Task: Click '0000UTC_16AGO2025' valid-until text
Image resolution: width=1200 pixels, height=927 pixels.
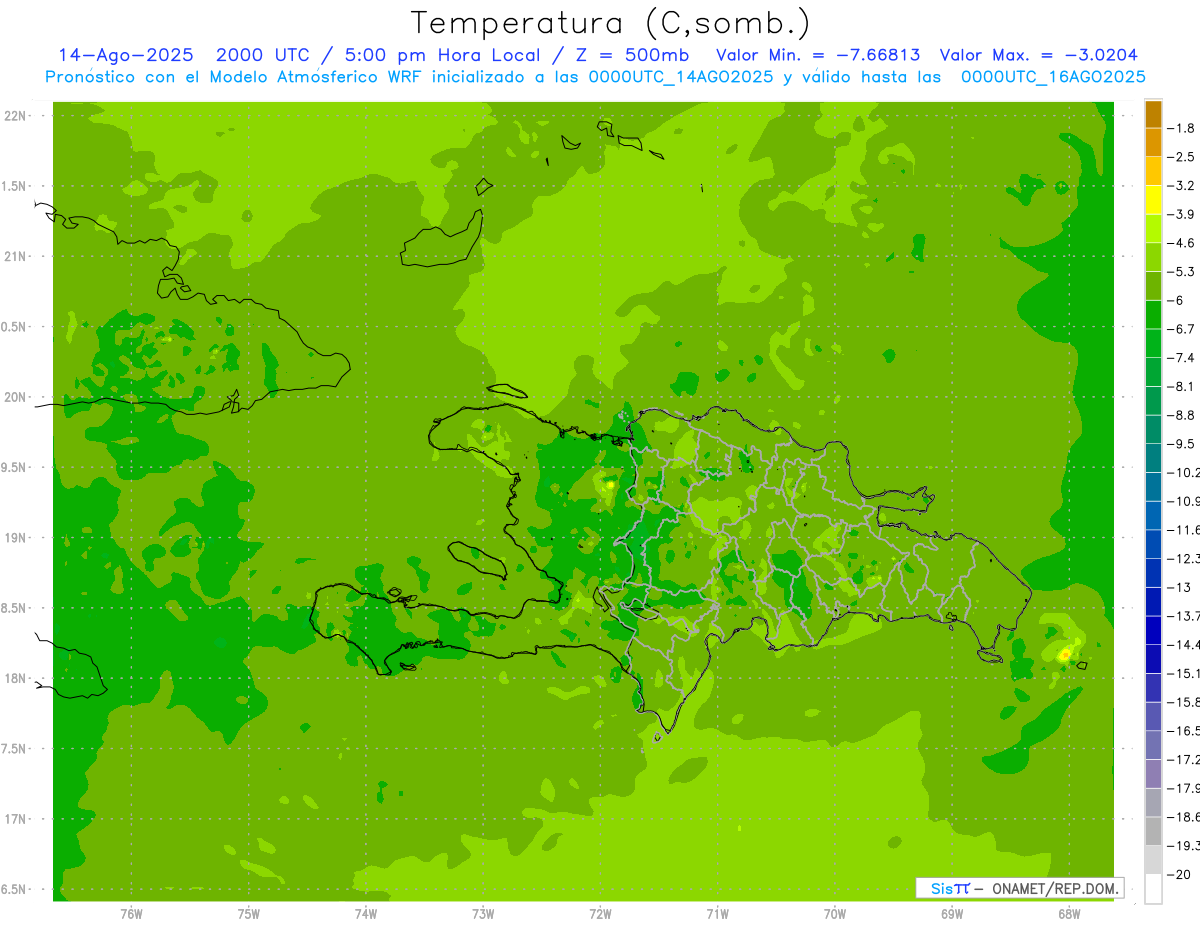Action: click(x=1052, y=76)
